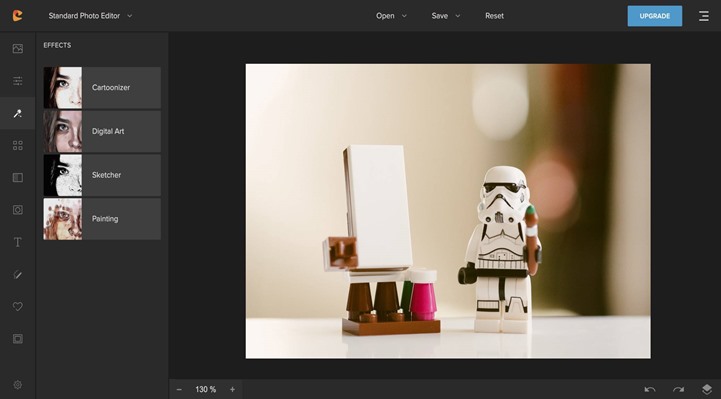Viewport: 721px width, 399px height.
Task: Select the Effects magic wand icon
Action: point(17,113)
